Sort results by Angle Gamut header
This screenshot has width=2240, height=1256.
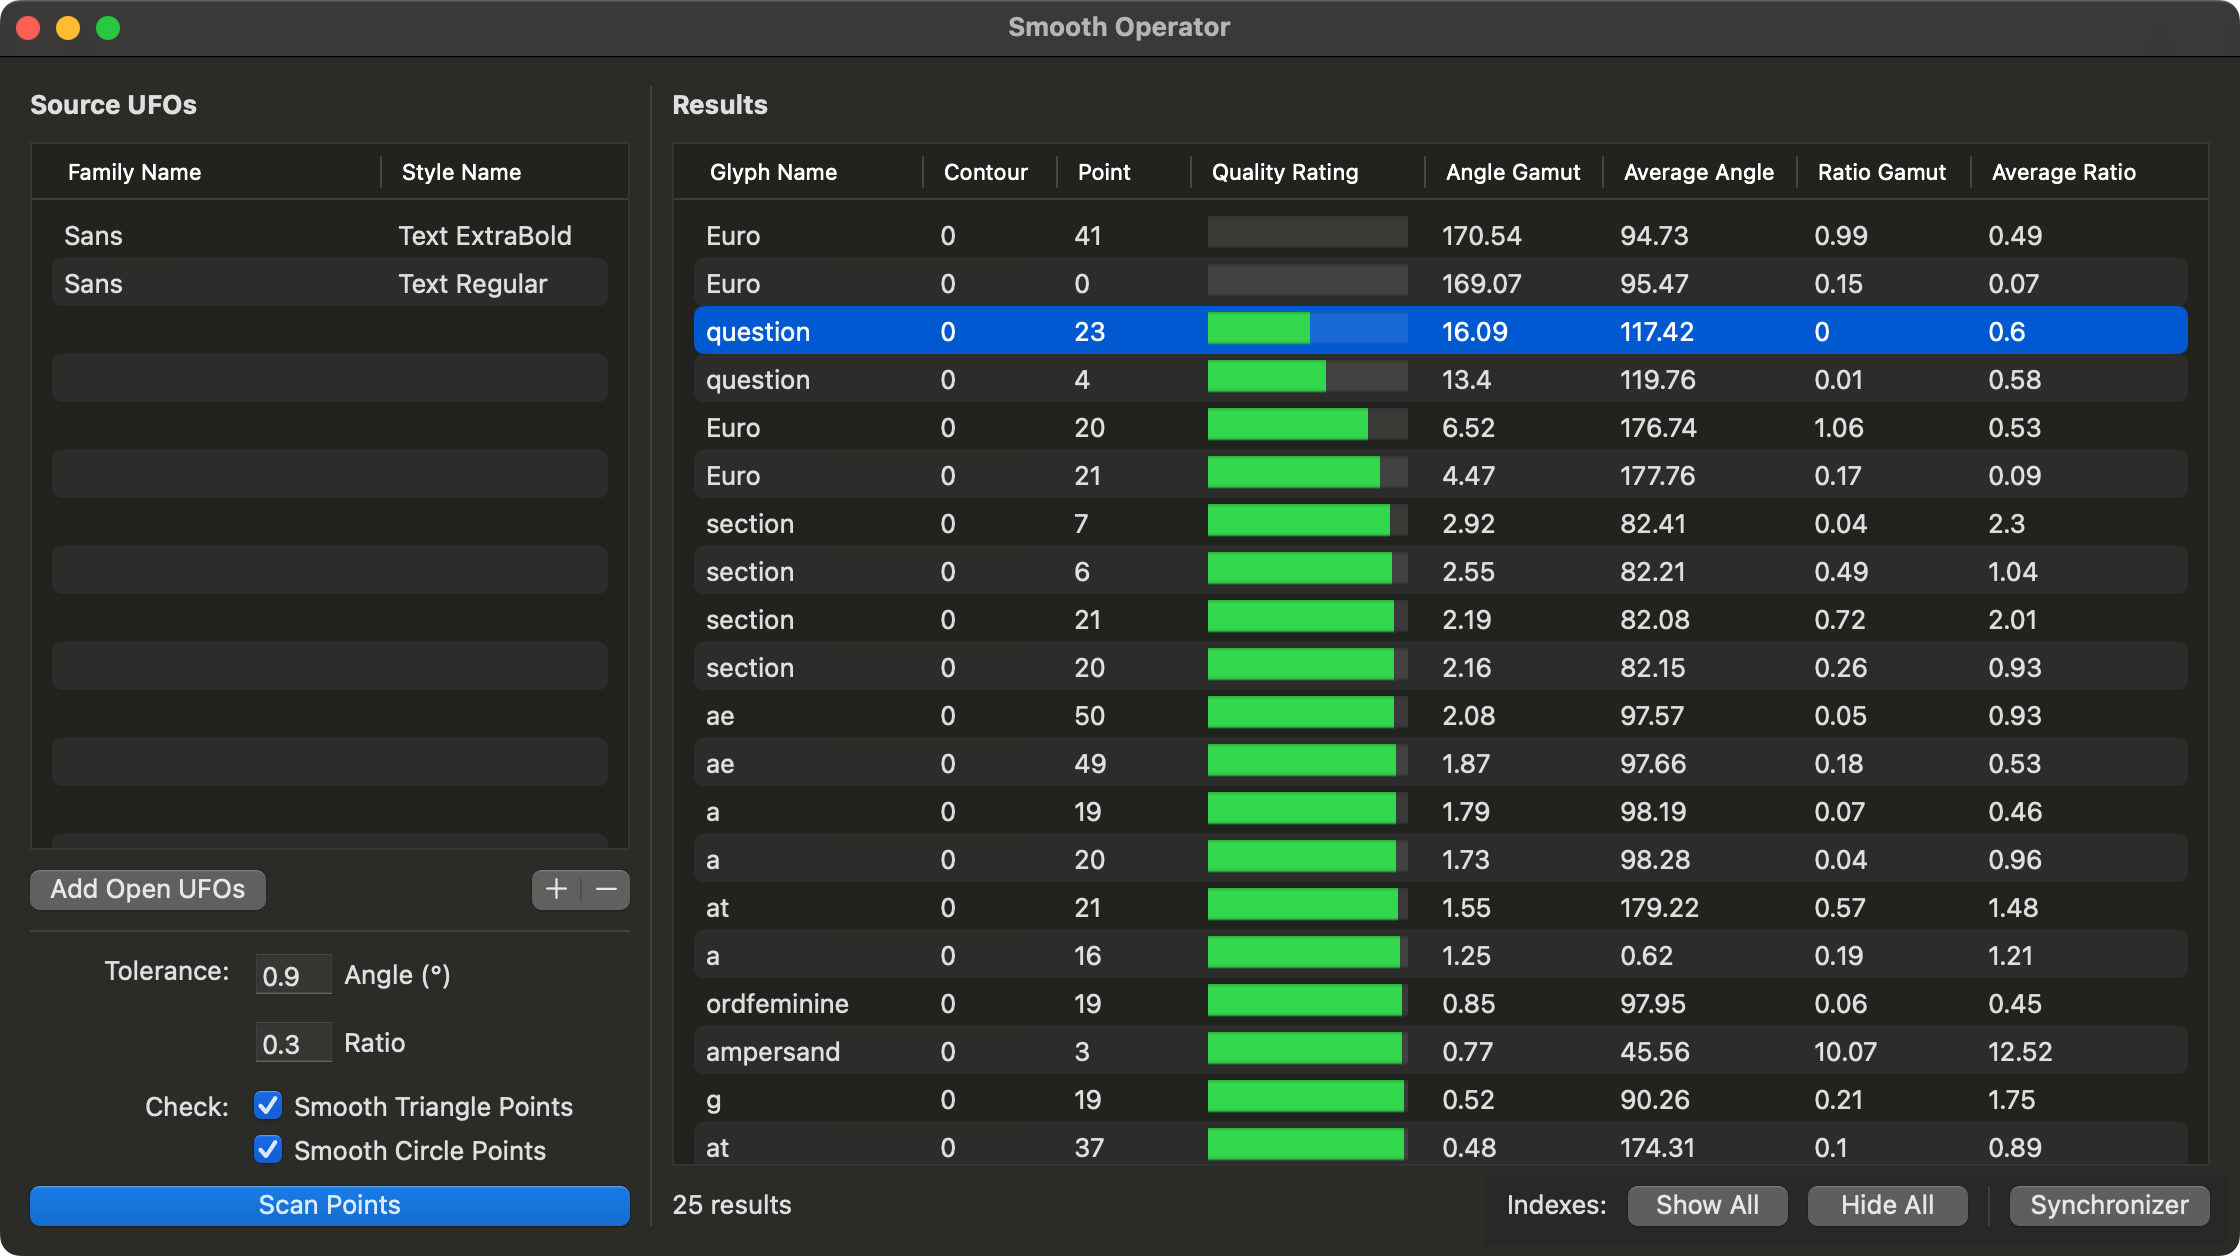[1512, 172]
